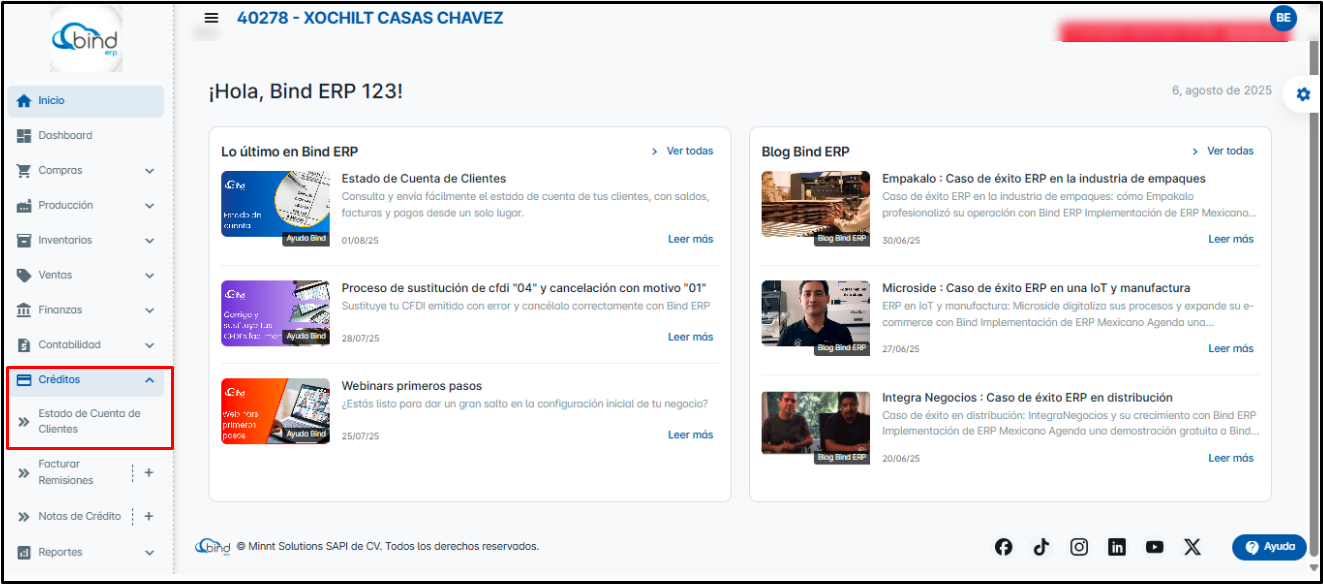1323x584 pixels.
Task: Select the Ventas menu label
Action: pos(55,276)
